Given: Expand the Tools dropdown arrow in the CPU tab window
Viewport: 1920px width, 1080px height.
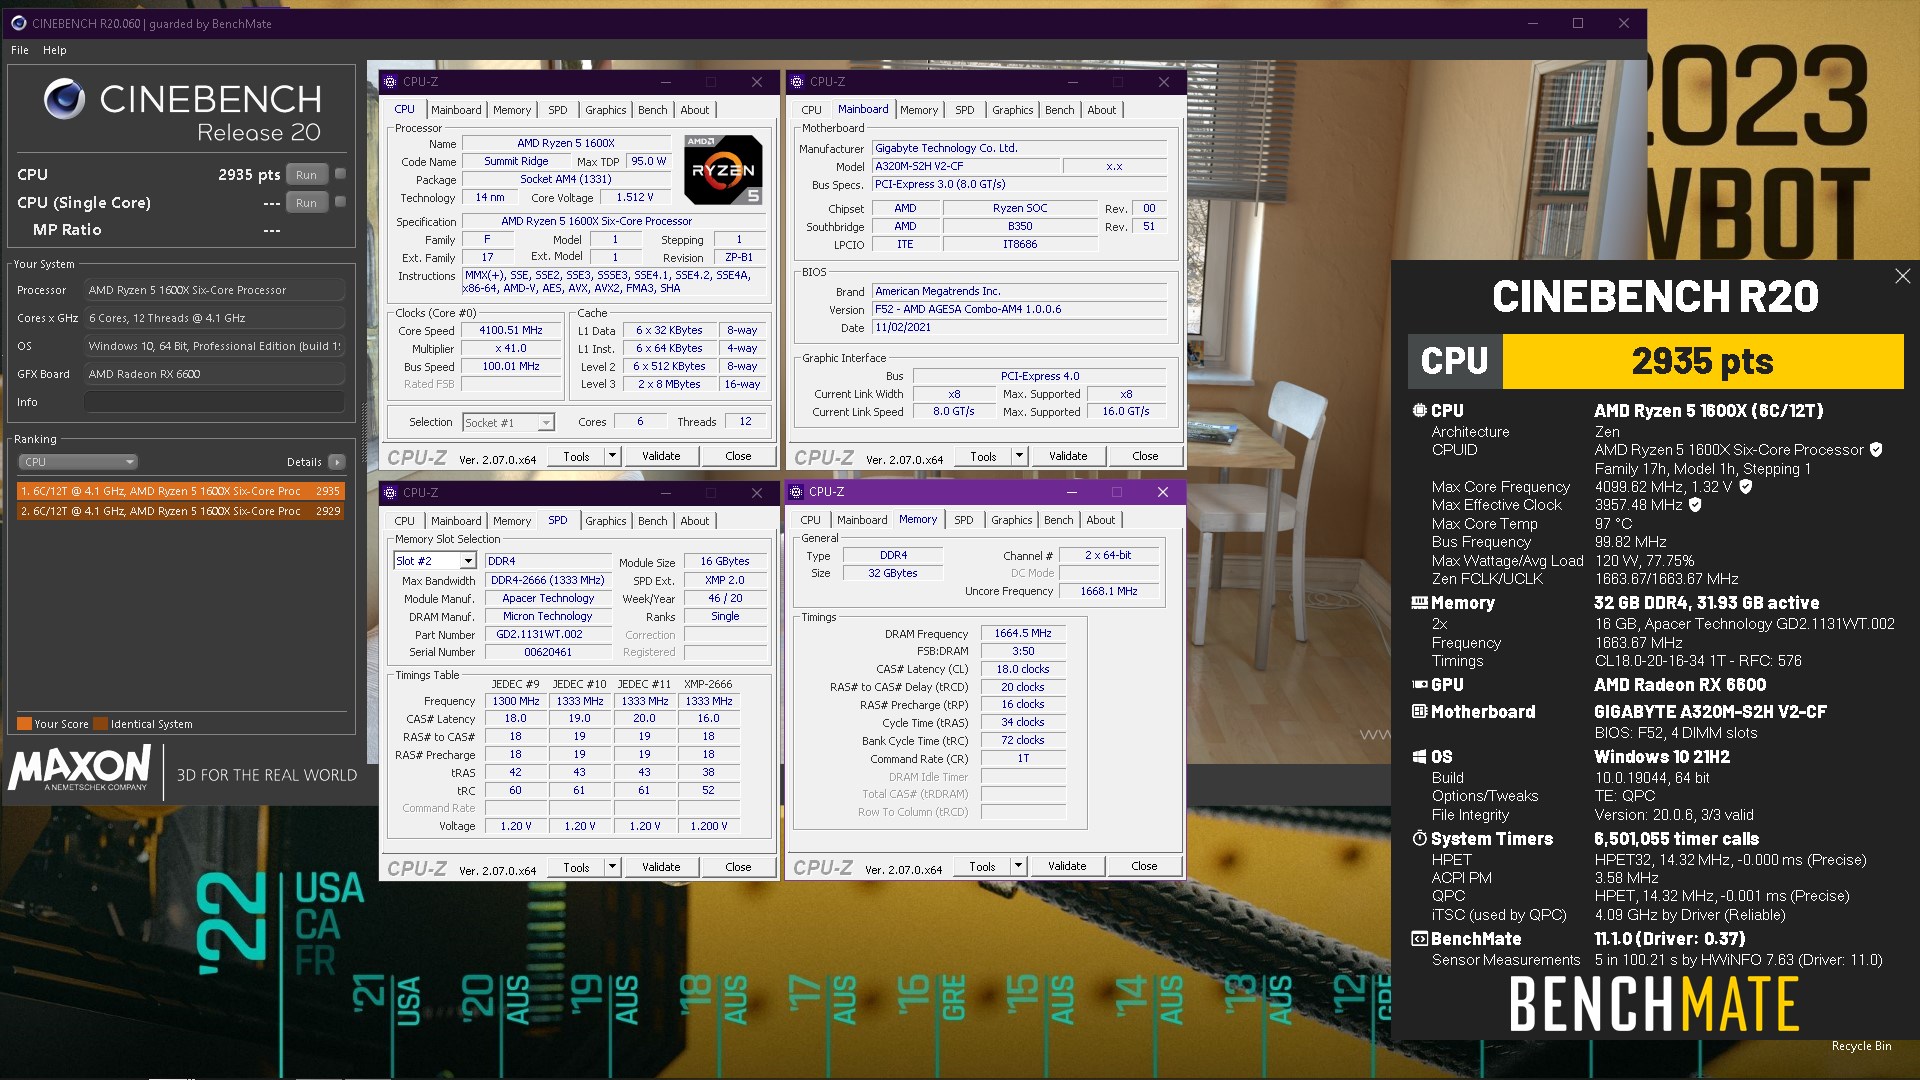Looking at the screenshot, I should (x=612, y=456).
